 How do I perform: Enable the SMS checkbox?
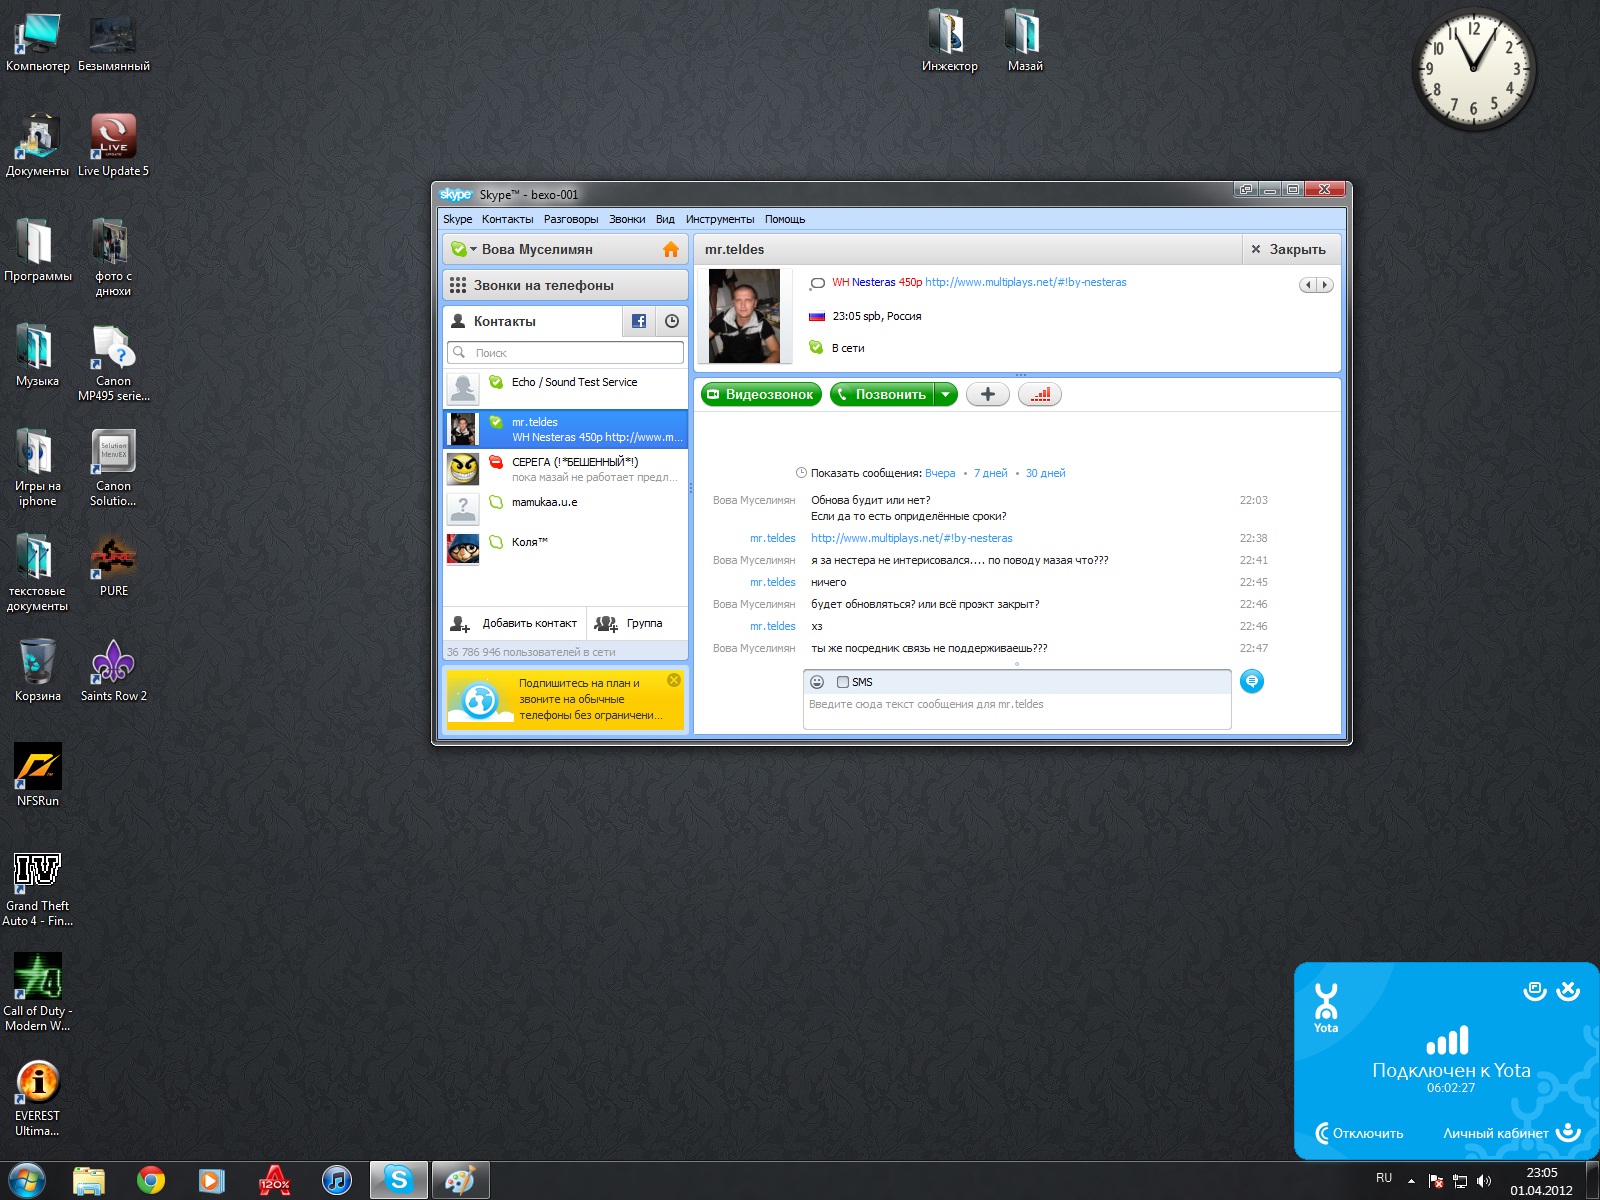pos(843,682)
